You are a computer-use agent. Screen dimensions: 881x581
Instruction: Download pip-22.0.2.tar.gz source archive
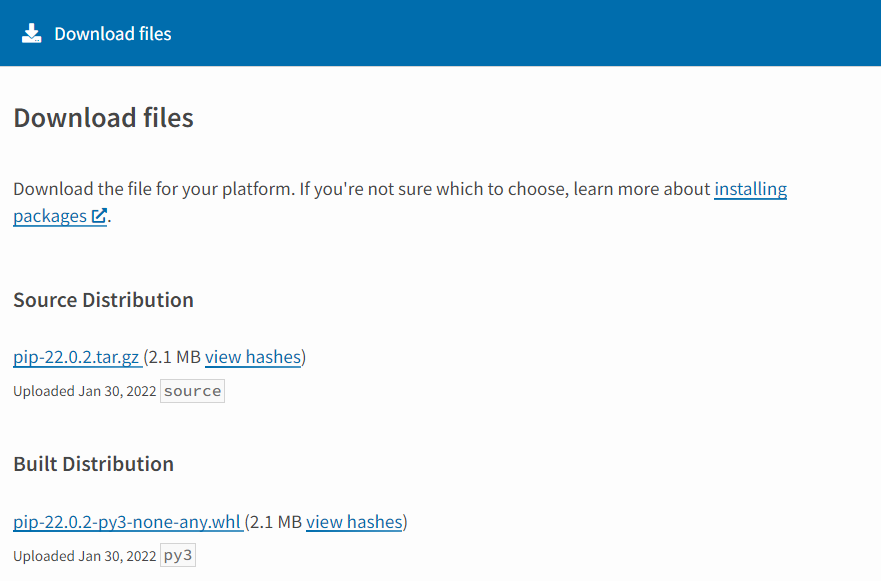tap(76, 357)
